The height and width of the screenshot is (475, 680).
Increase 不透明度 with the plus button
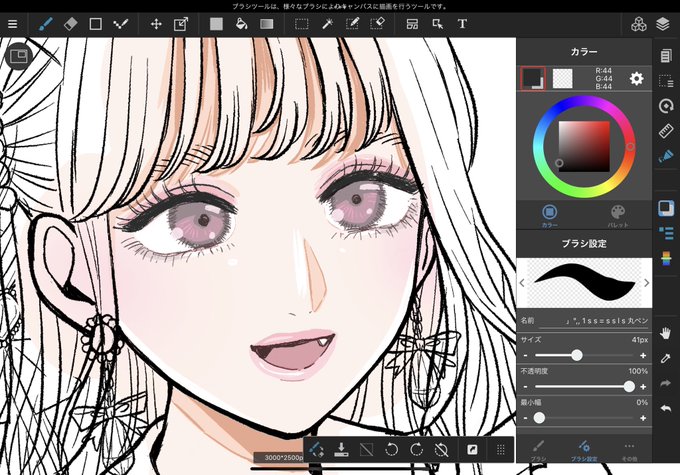coord(643,387)
